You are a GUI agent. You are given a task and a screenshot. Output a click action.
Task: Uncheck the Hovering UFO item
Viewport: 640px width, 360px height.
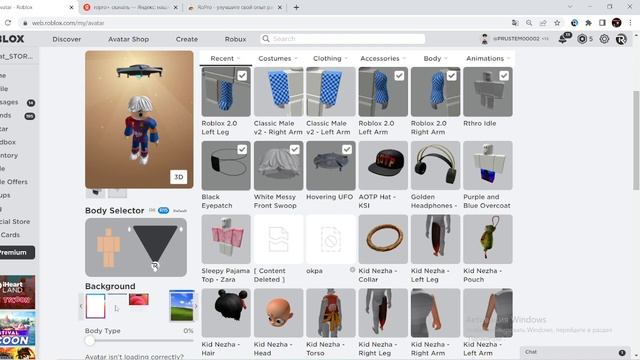point(347,149)
